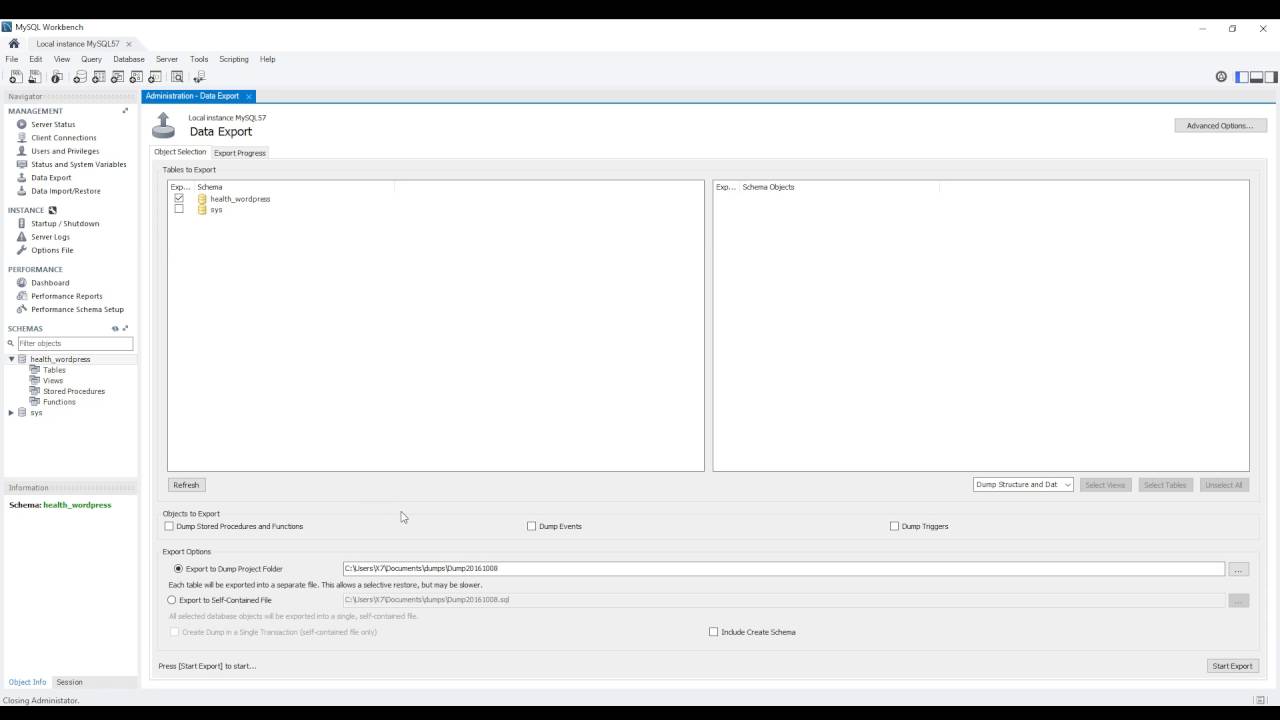The width and height of the screenshot is (1280, 720).
Task: Open Data Import/Restore
Action: (x=65, y=191)
